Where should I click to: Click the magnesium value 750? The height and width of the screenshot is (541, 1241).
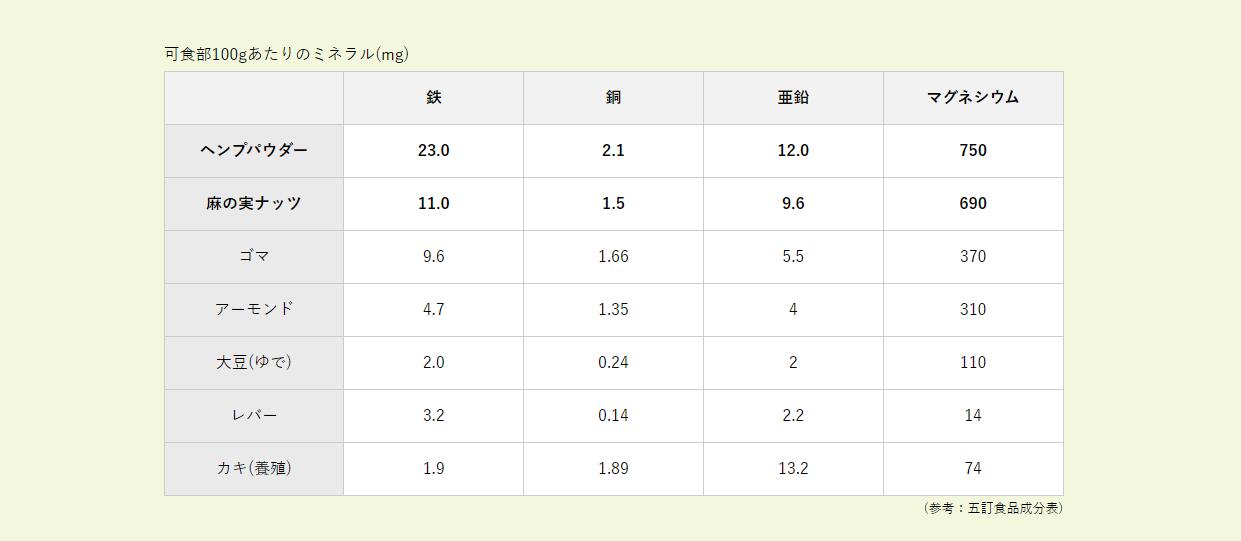972,150
